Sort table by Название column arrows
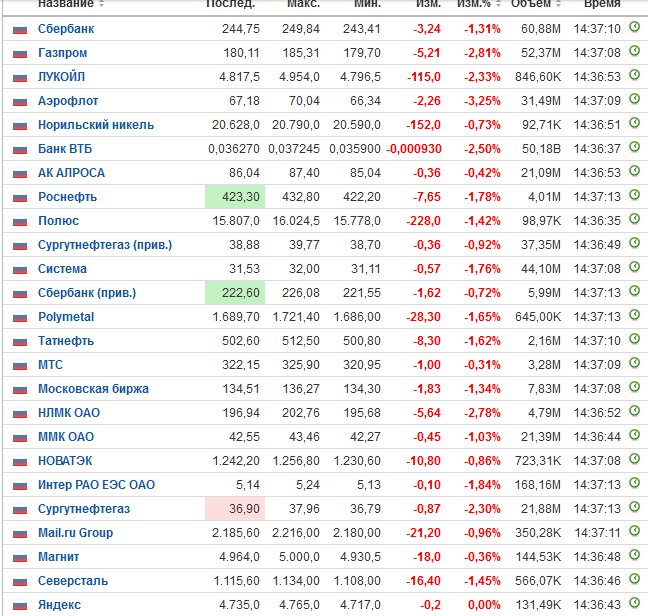 click(x=102, y=4)
